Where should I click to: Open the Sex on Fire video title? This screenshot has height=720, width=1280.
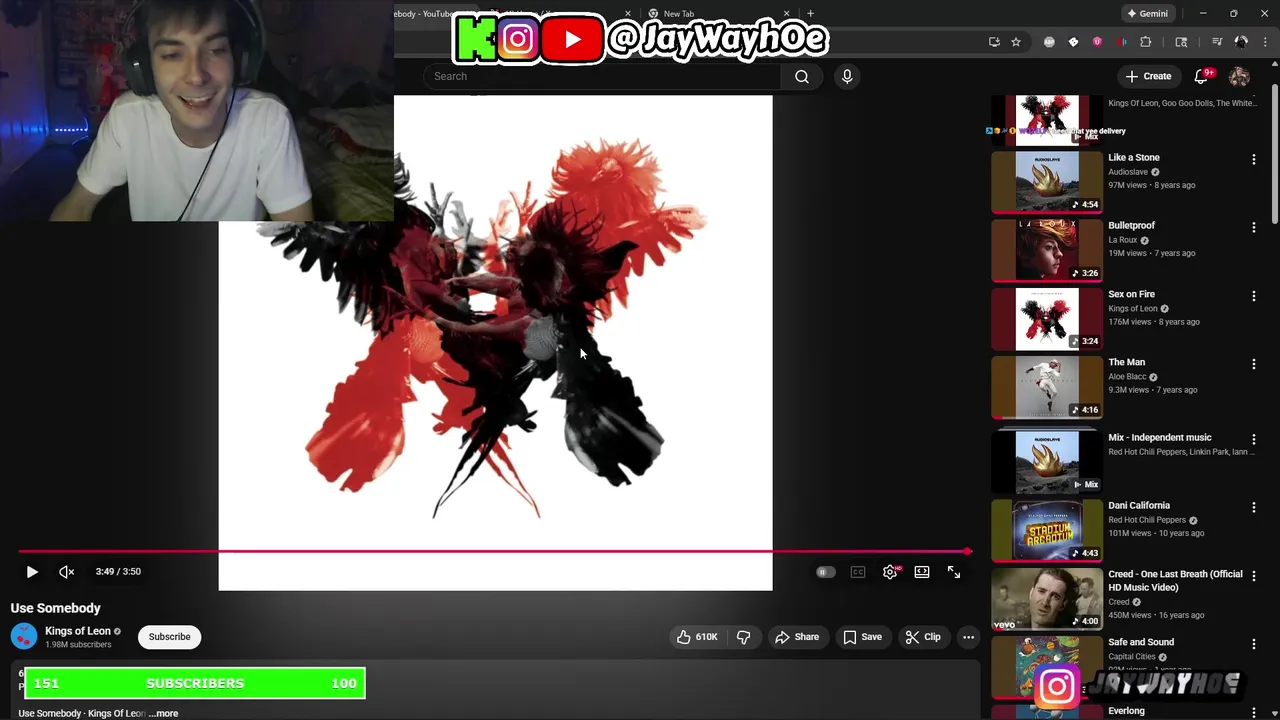[1131, 294]
